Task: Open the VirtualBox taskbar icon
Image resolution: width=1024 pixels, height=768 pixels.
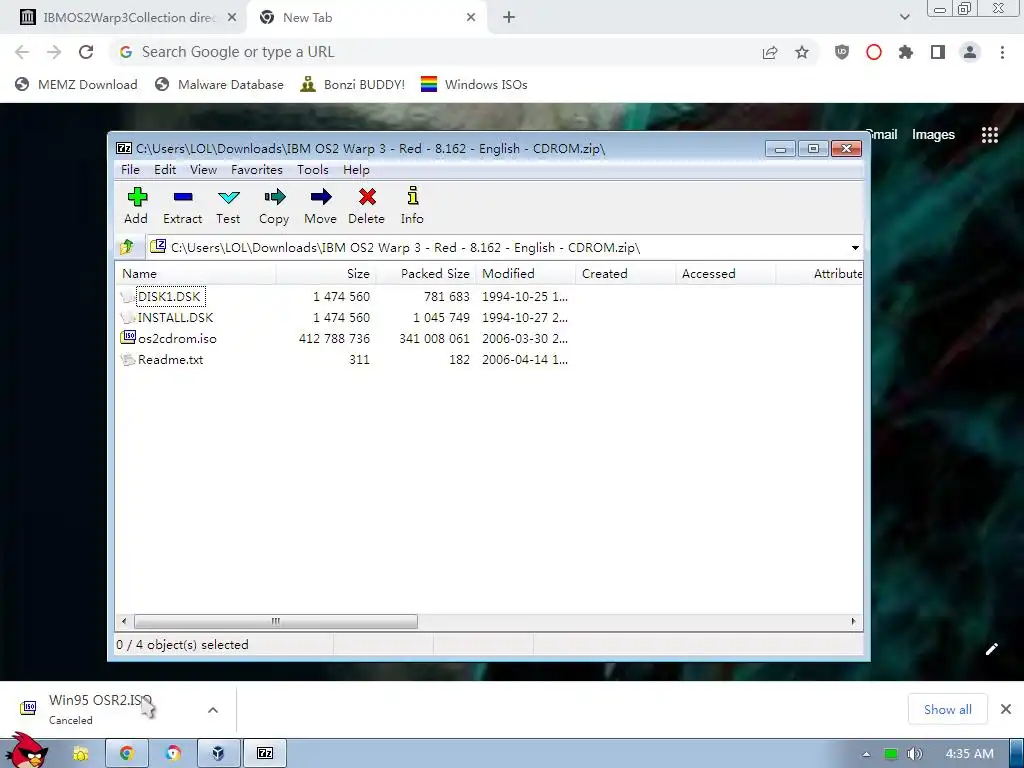Action: pyautogui.click(x=218, y=753)
